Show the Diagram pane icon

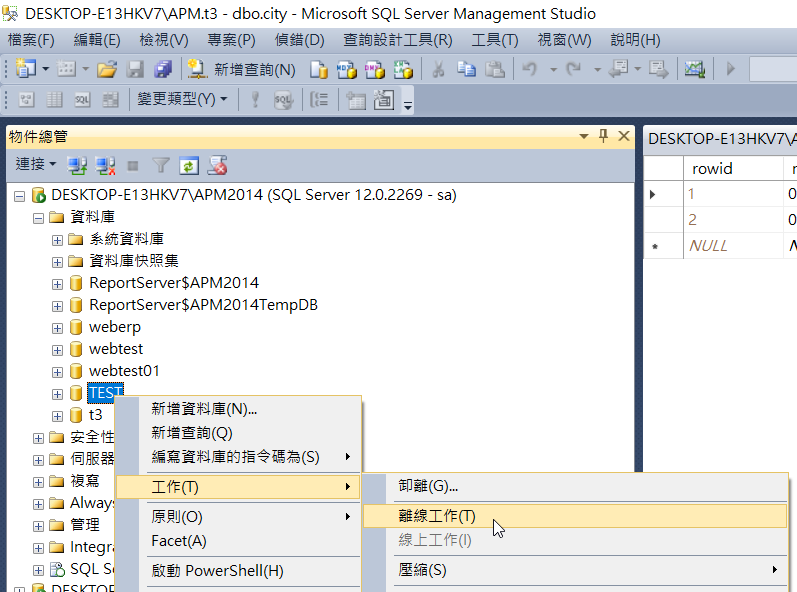point(26,99)
